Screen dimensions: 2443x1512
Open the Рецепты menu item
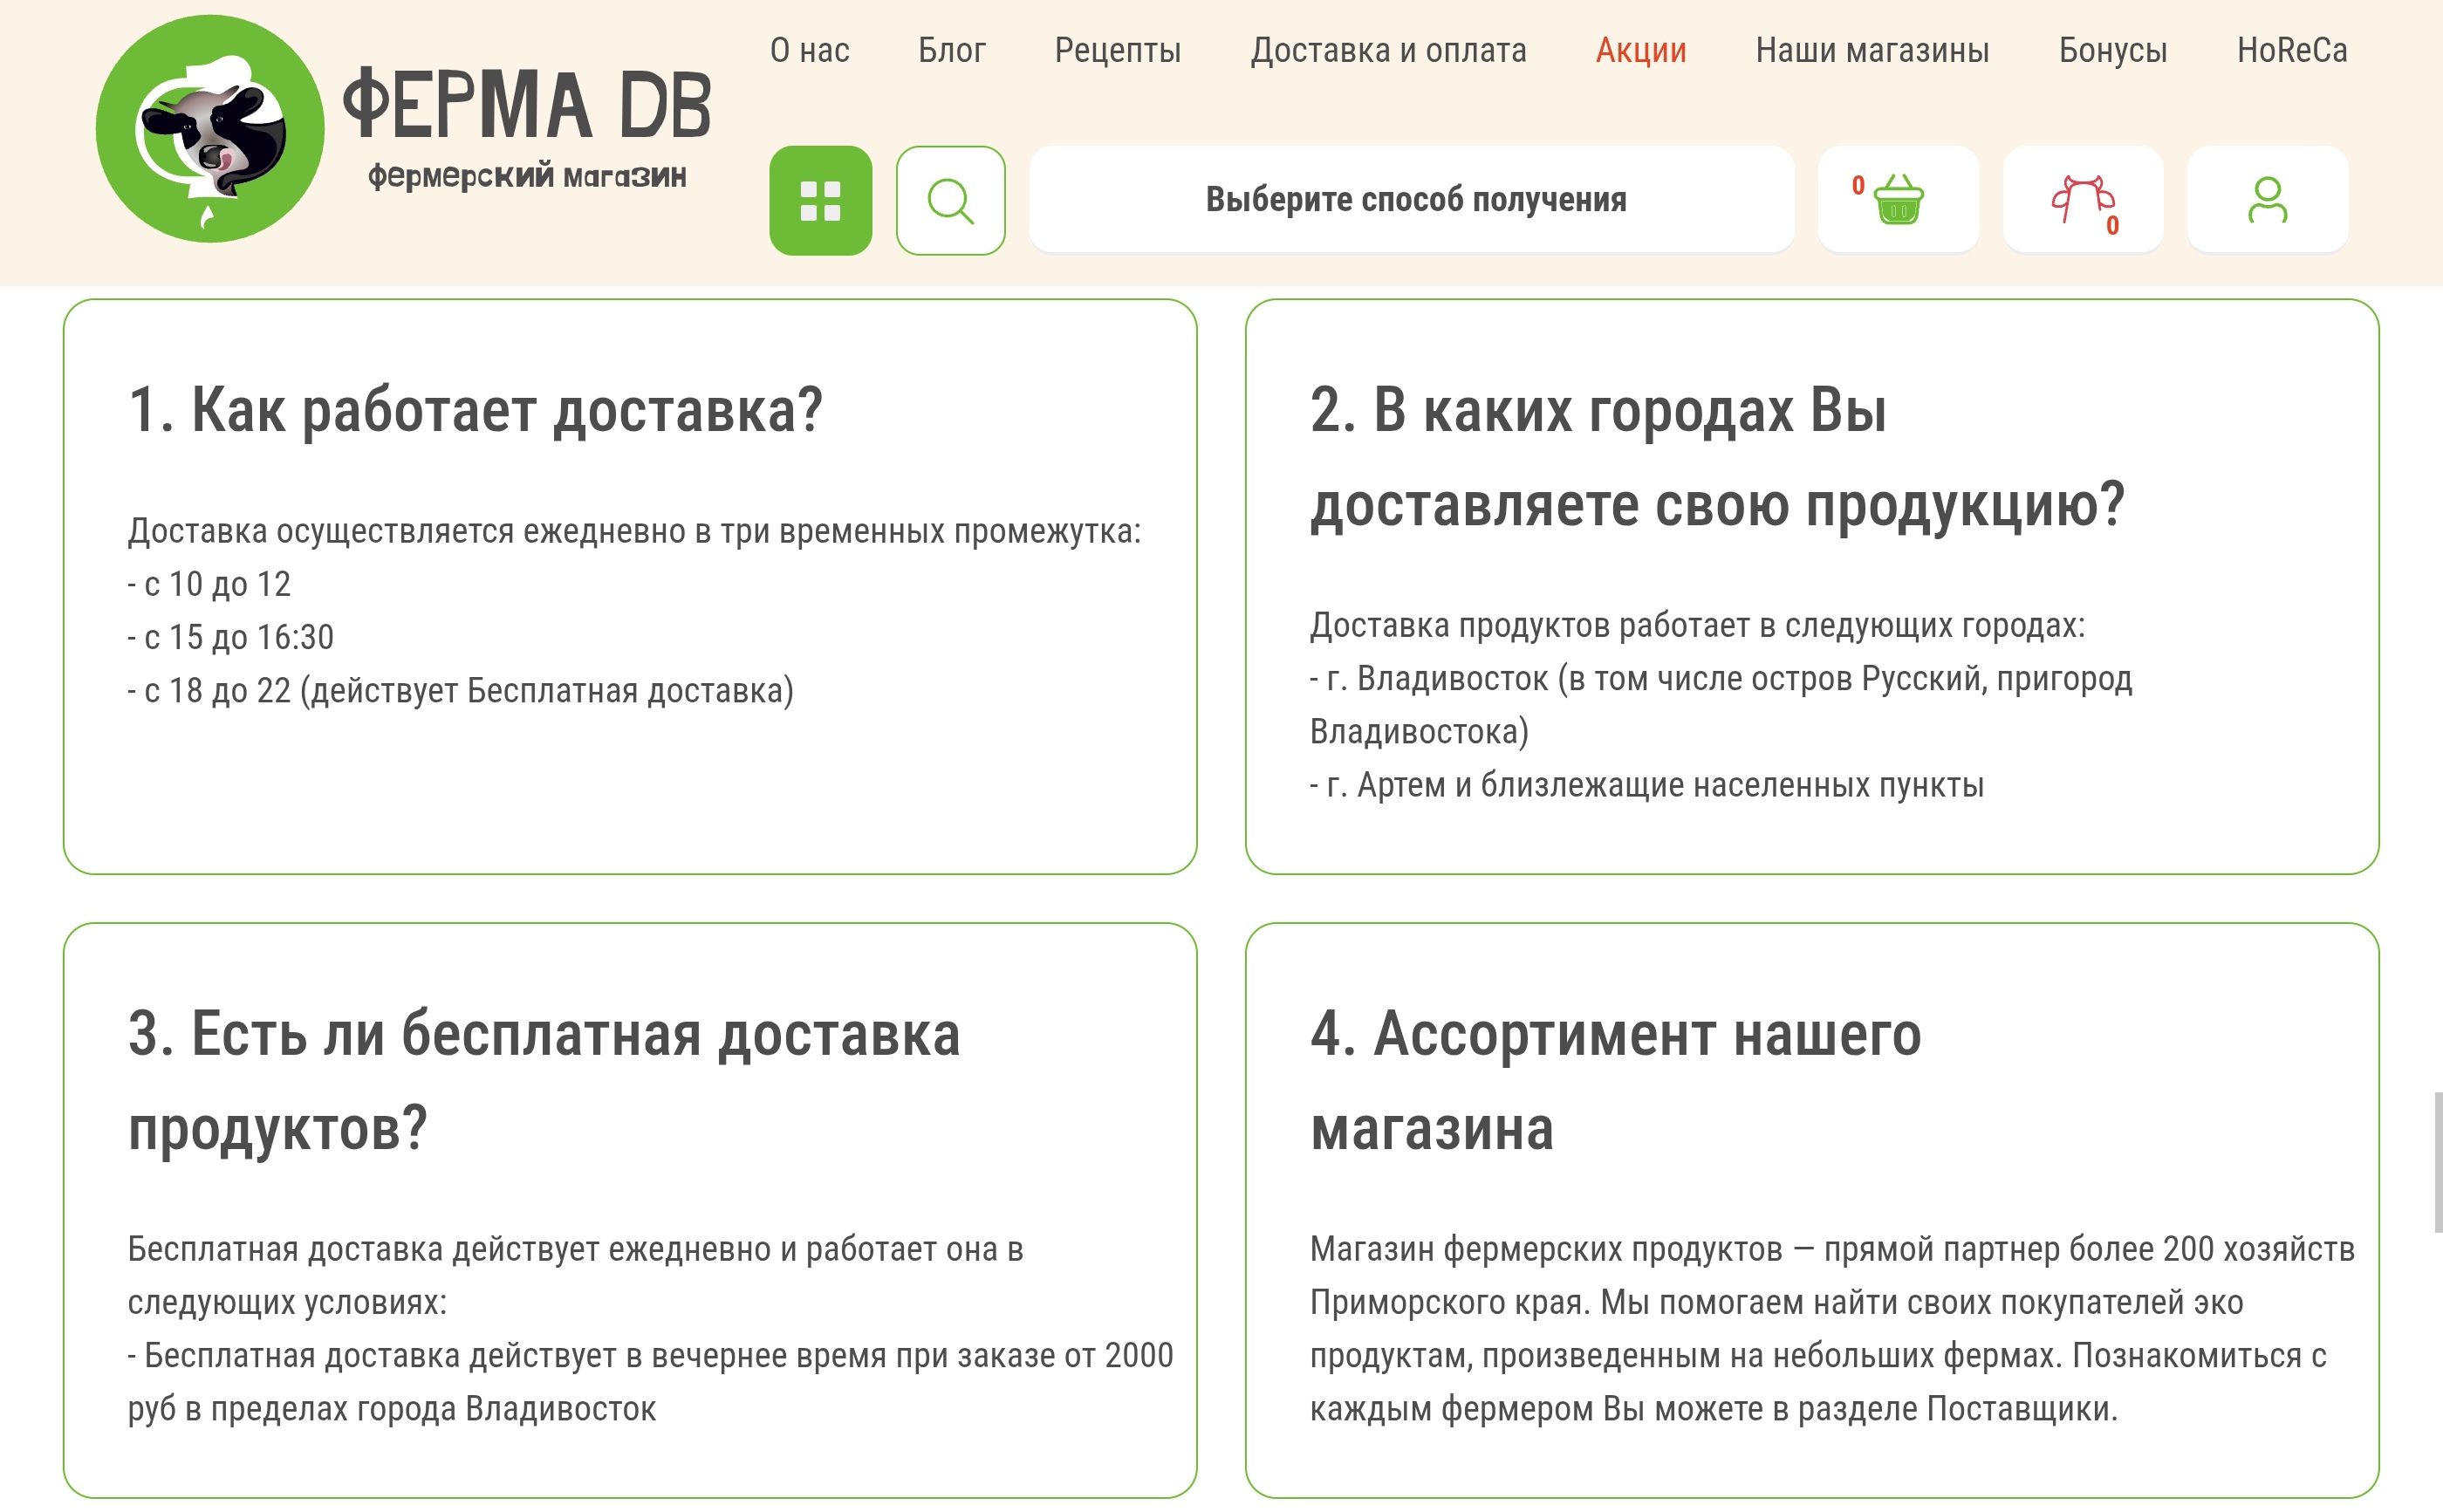(x=1118, y=51)
